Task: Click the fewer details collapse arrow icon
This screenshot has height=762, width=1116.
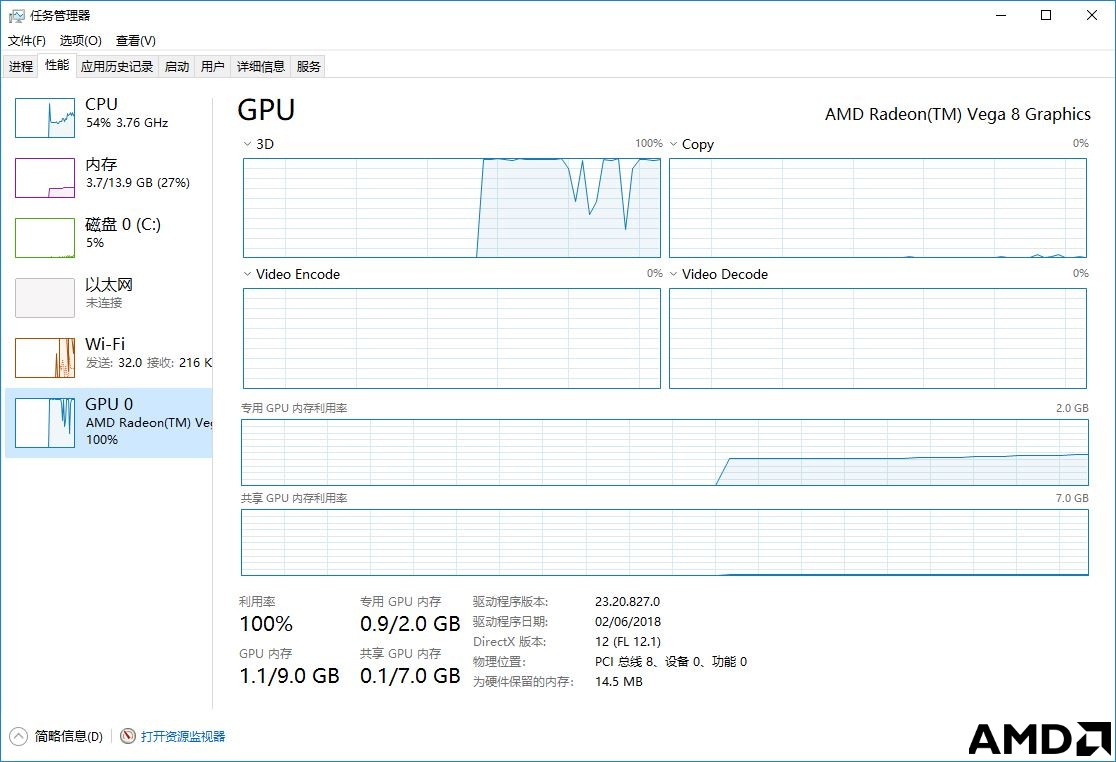Action: pos(19,736)
